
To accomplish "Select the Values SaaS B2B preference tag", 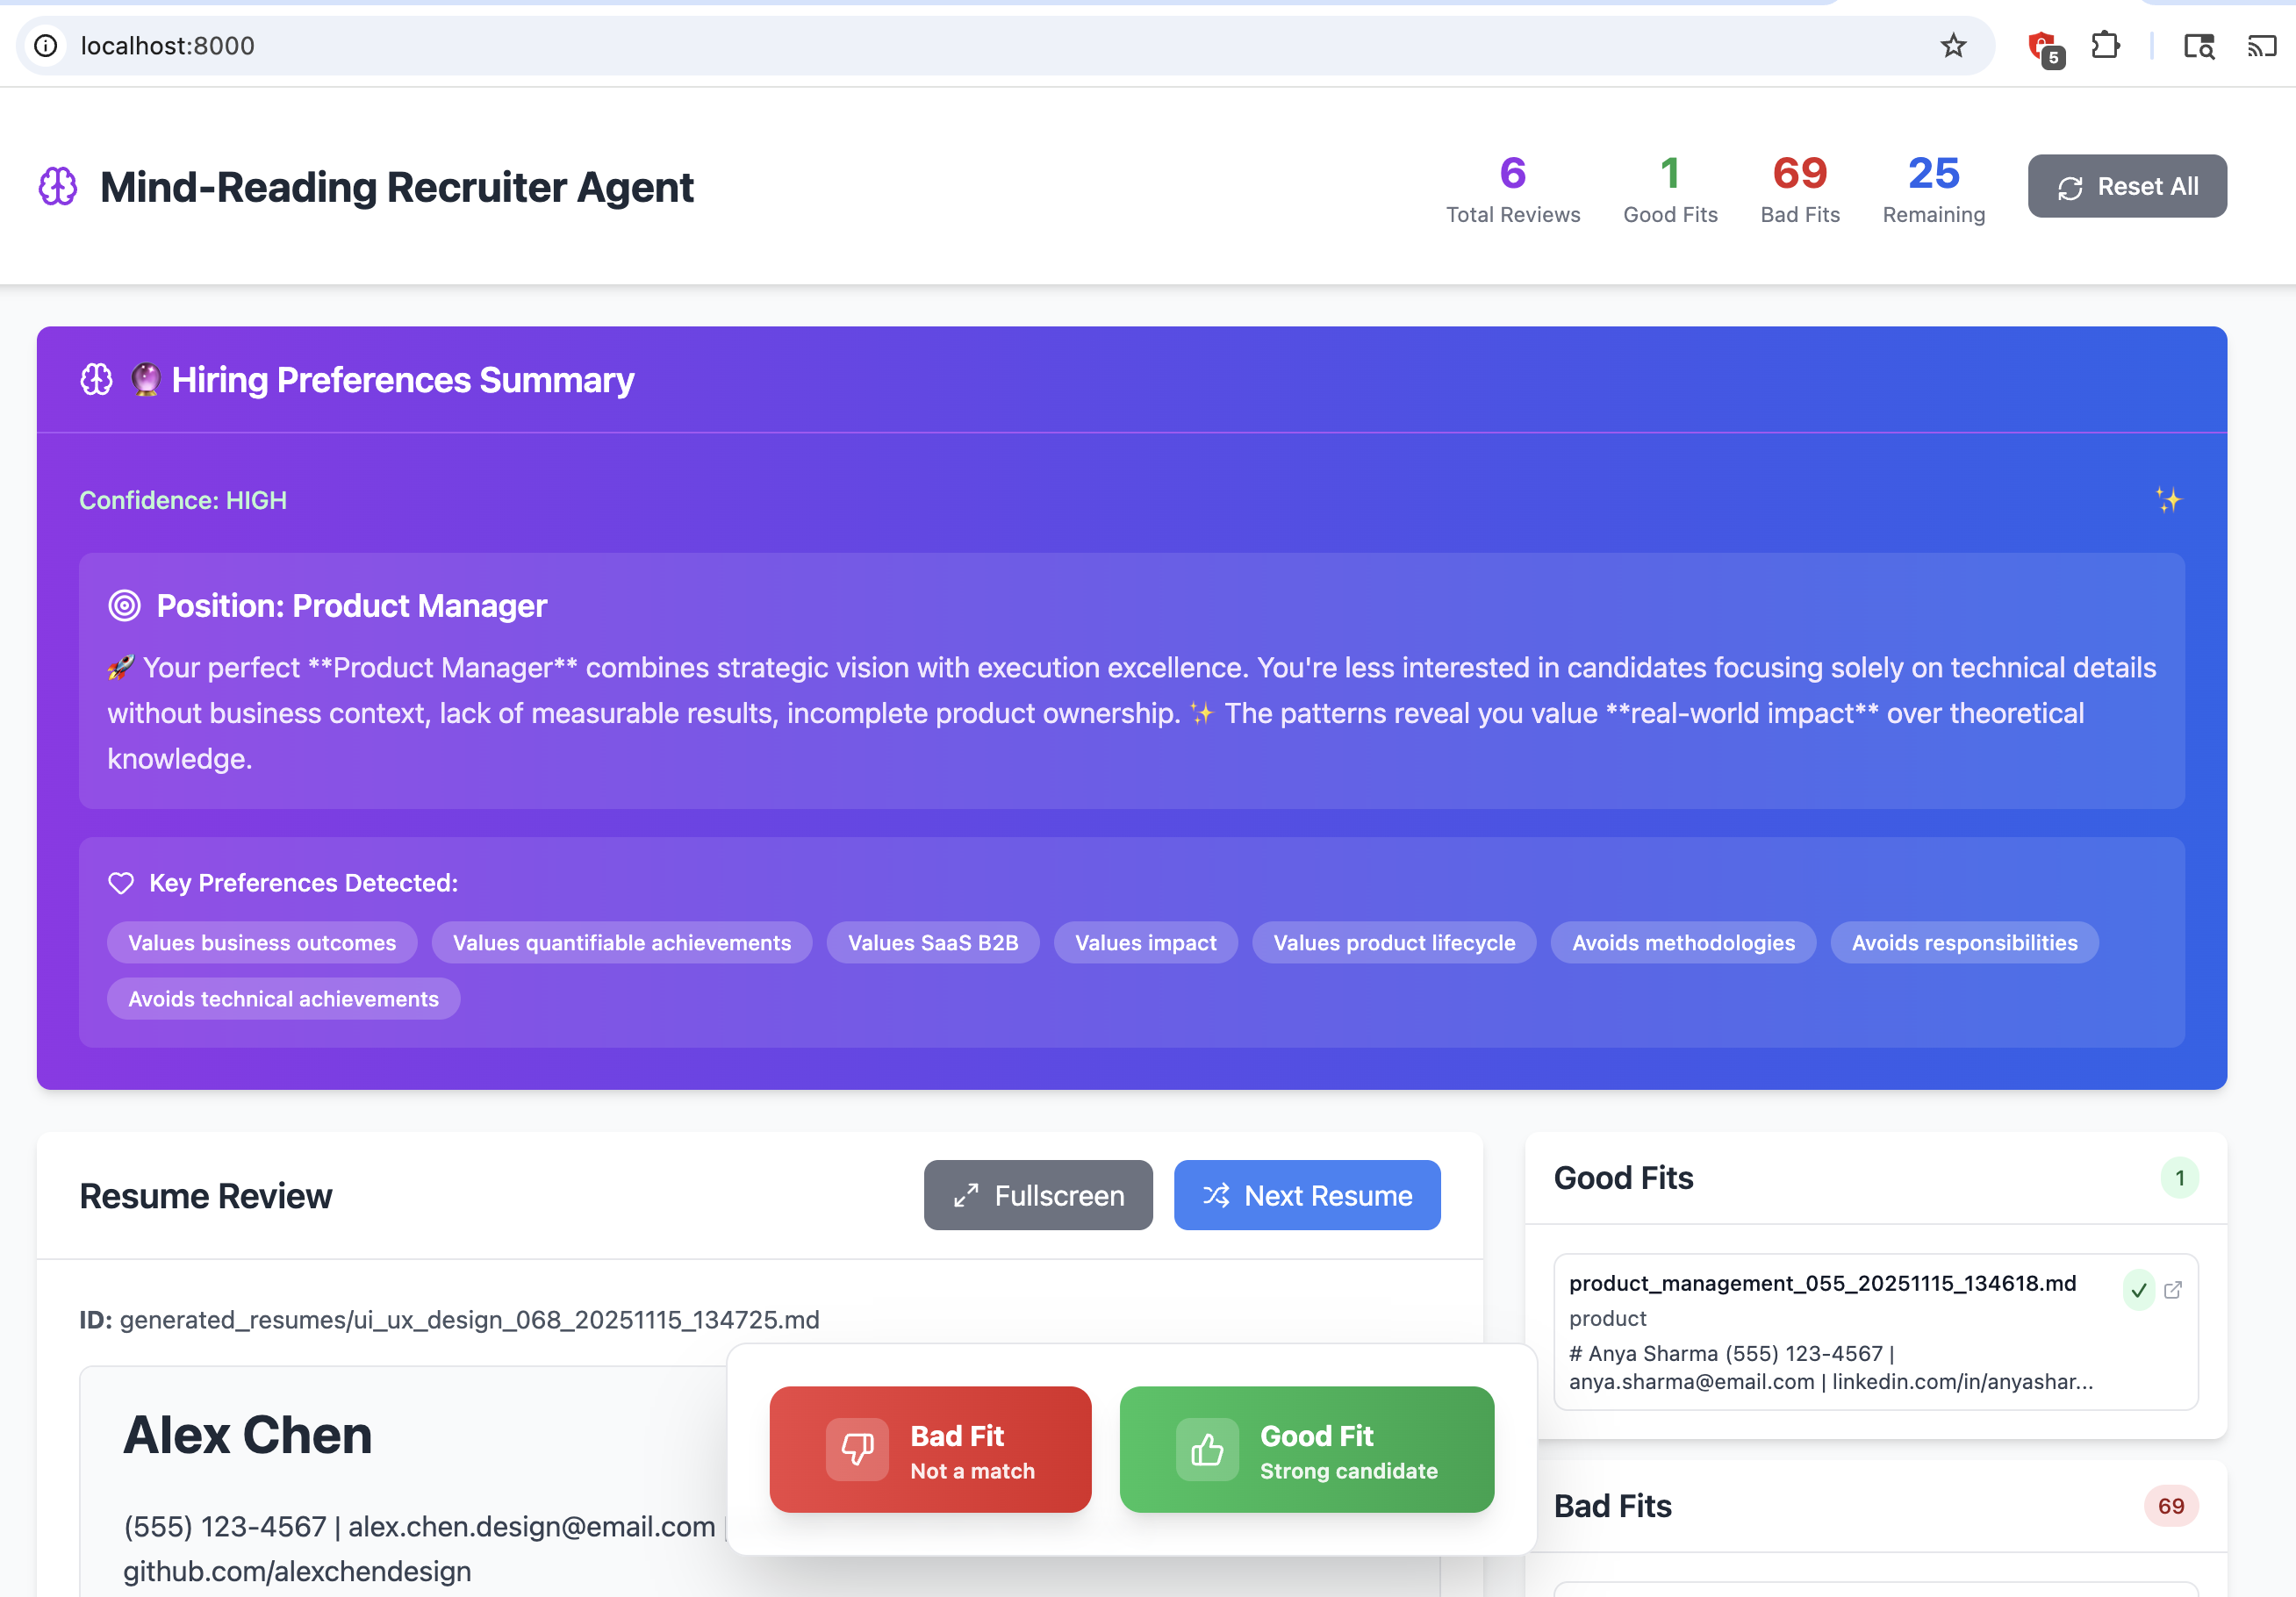I will 932,943.
